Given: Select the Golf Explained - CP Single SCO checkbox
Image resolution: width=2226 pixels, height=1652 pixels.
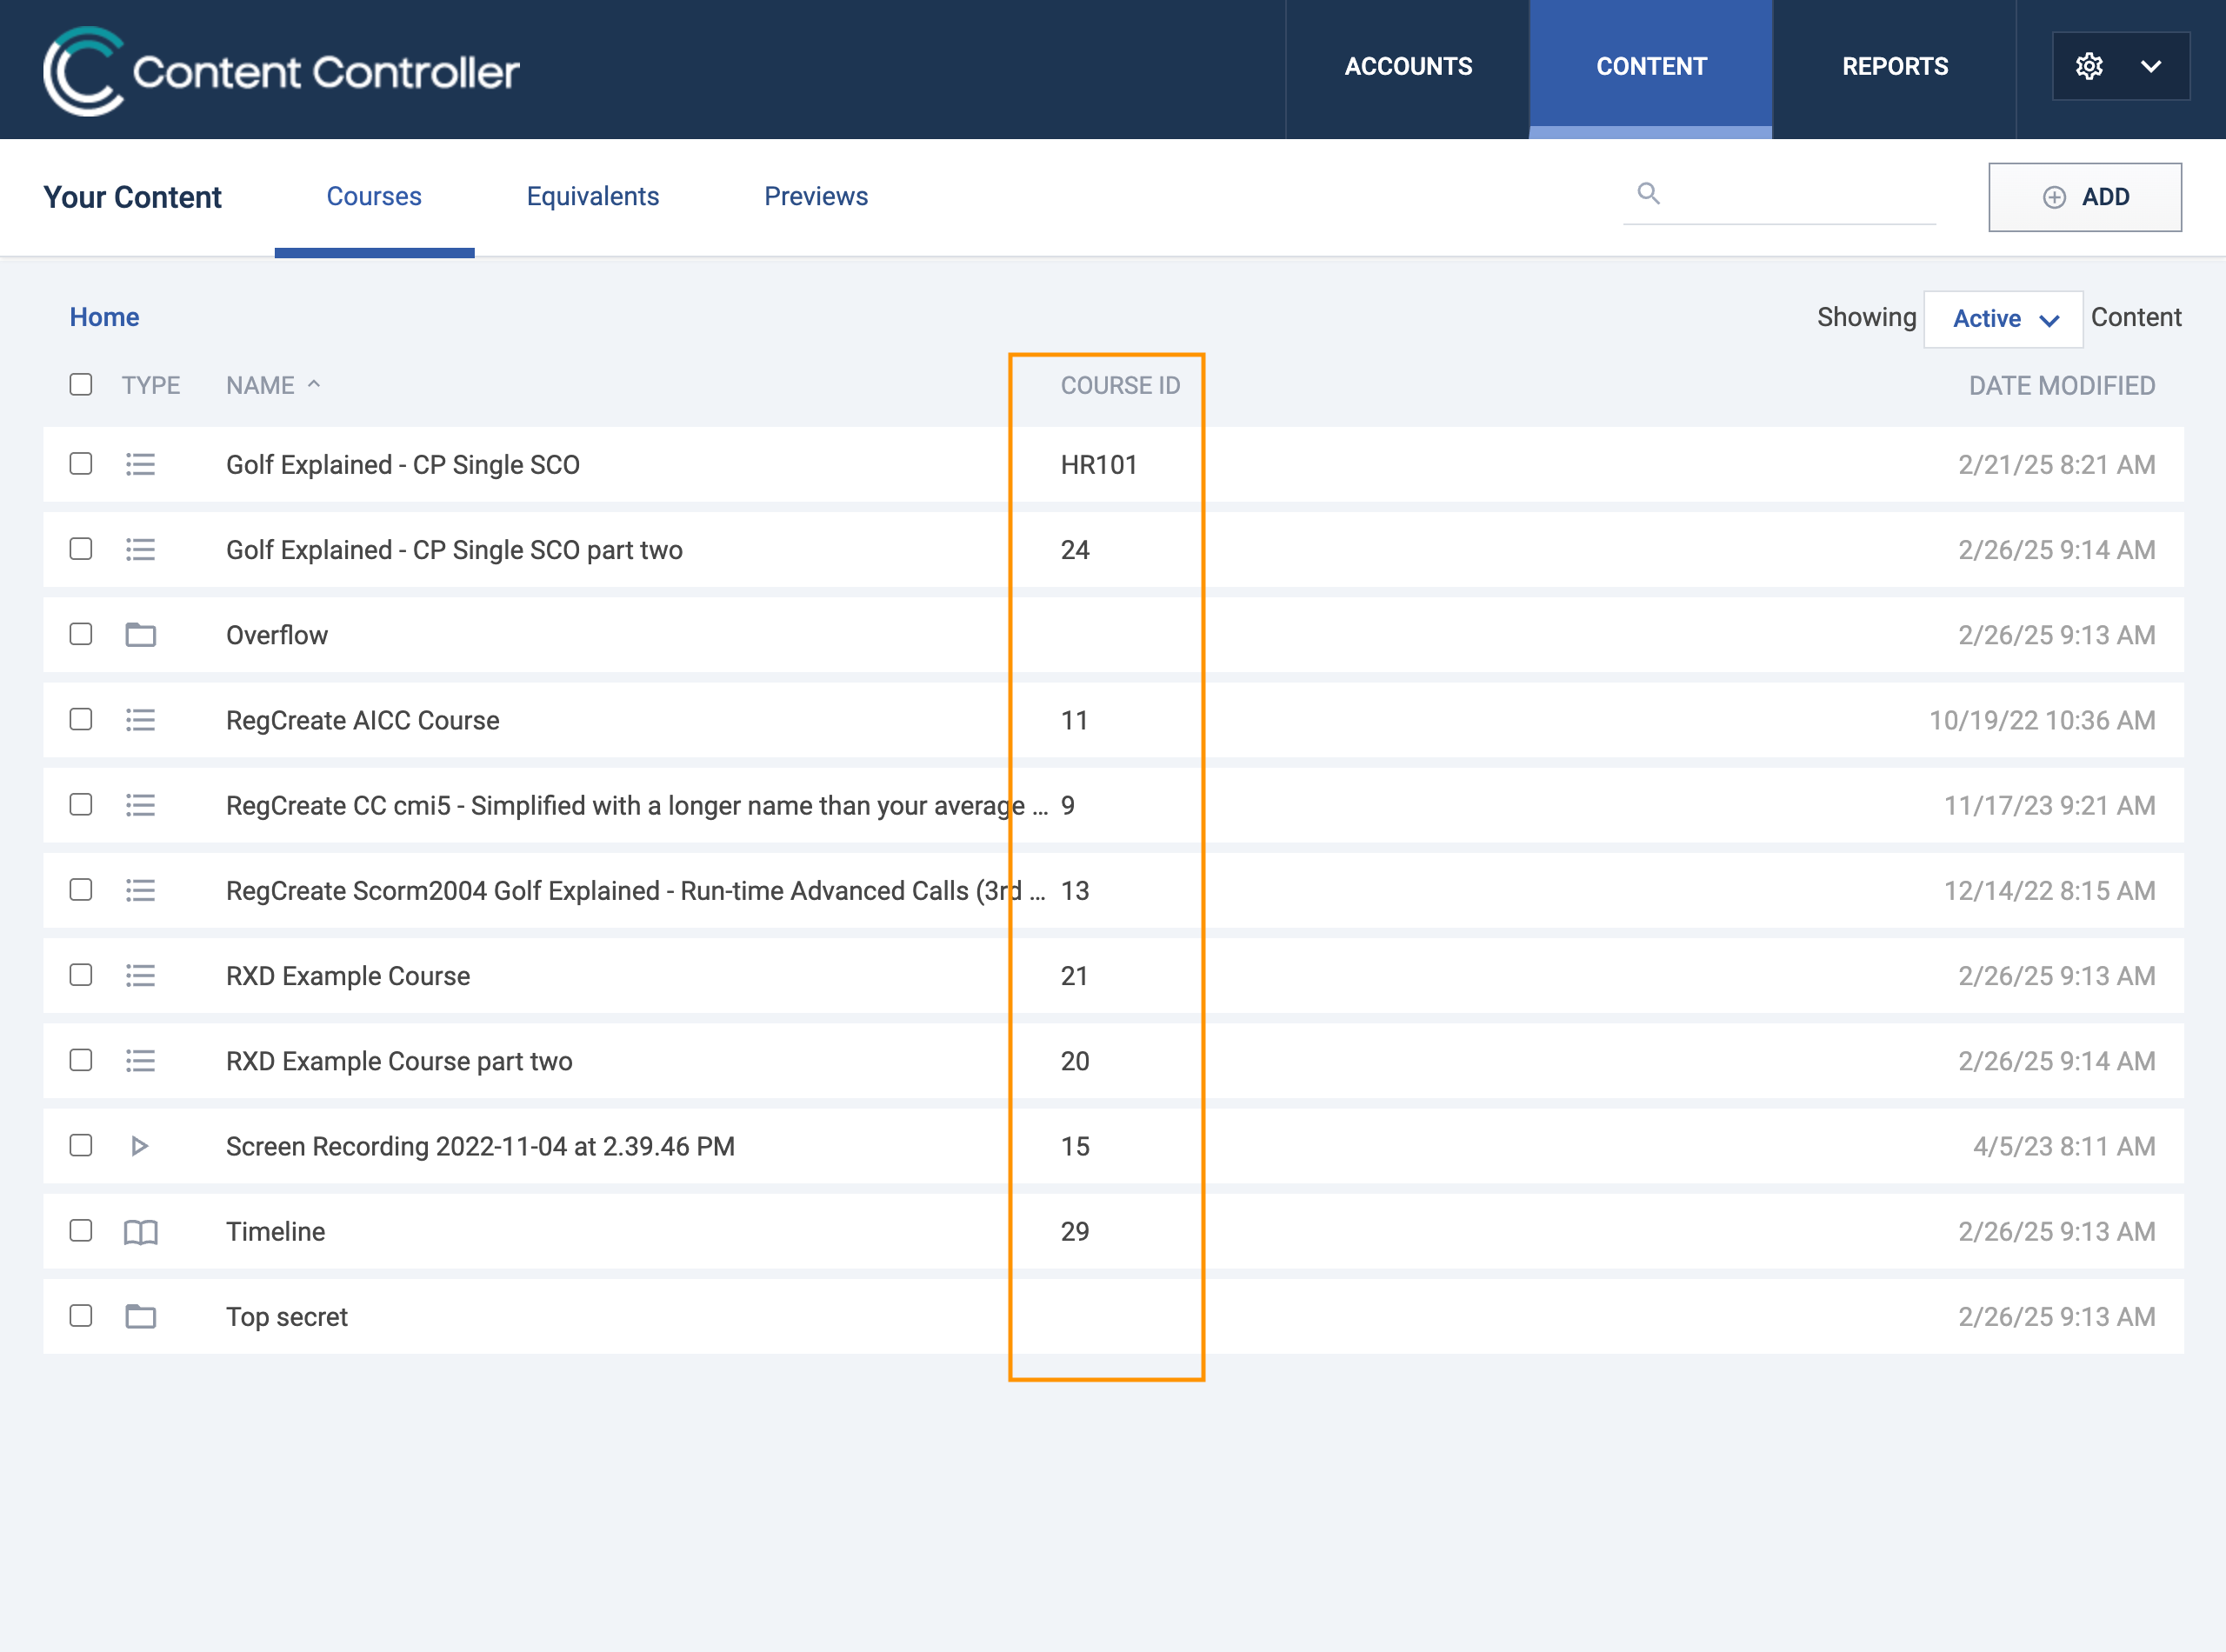Looking at the screenshot, I should tap(81, 464).
